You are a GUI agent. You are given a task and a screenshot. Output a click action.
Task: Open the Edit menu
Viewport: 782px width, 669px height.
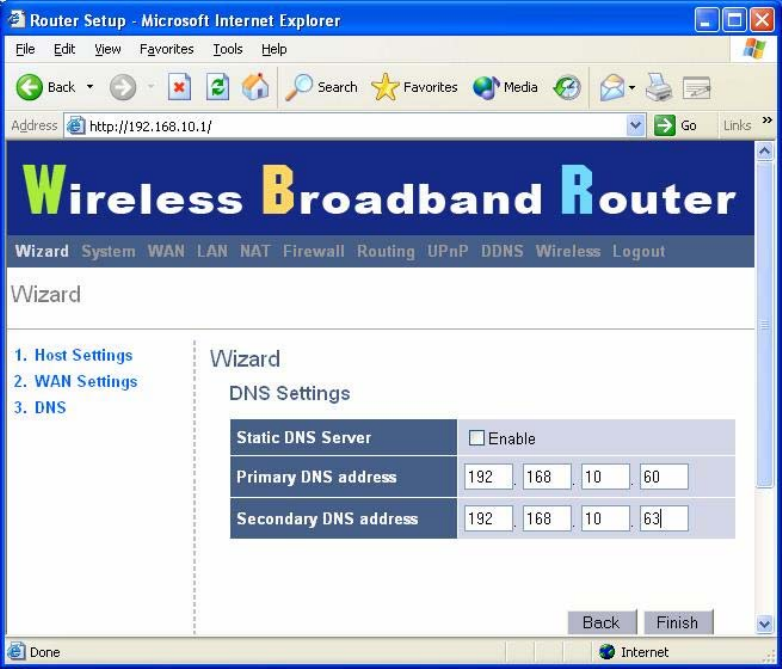64,49
